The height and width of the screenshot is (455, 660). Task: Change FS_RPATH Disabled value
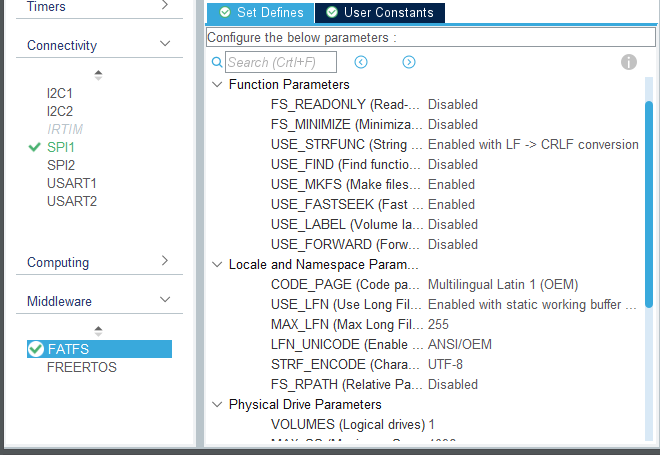[453, 384]
